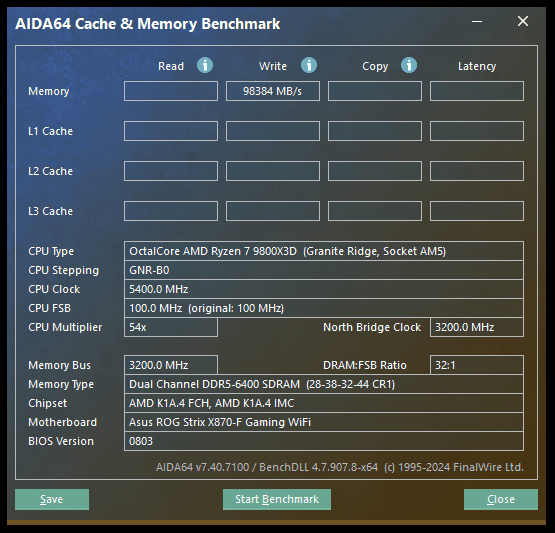Click the Latency column header

(477, 67)
